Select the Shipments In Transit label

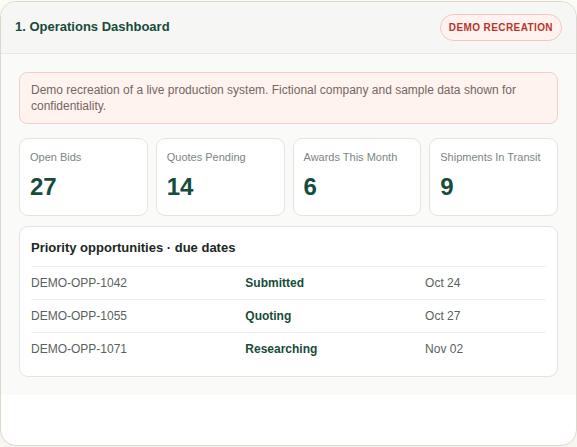490,157
